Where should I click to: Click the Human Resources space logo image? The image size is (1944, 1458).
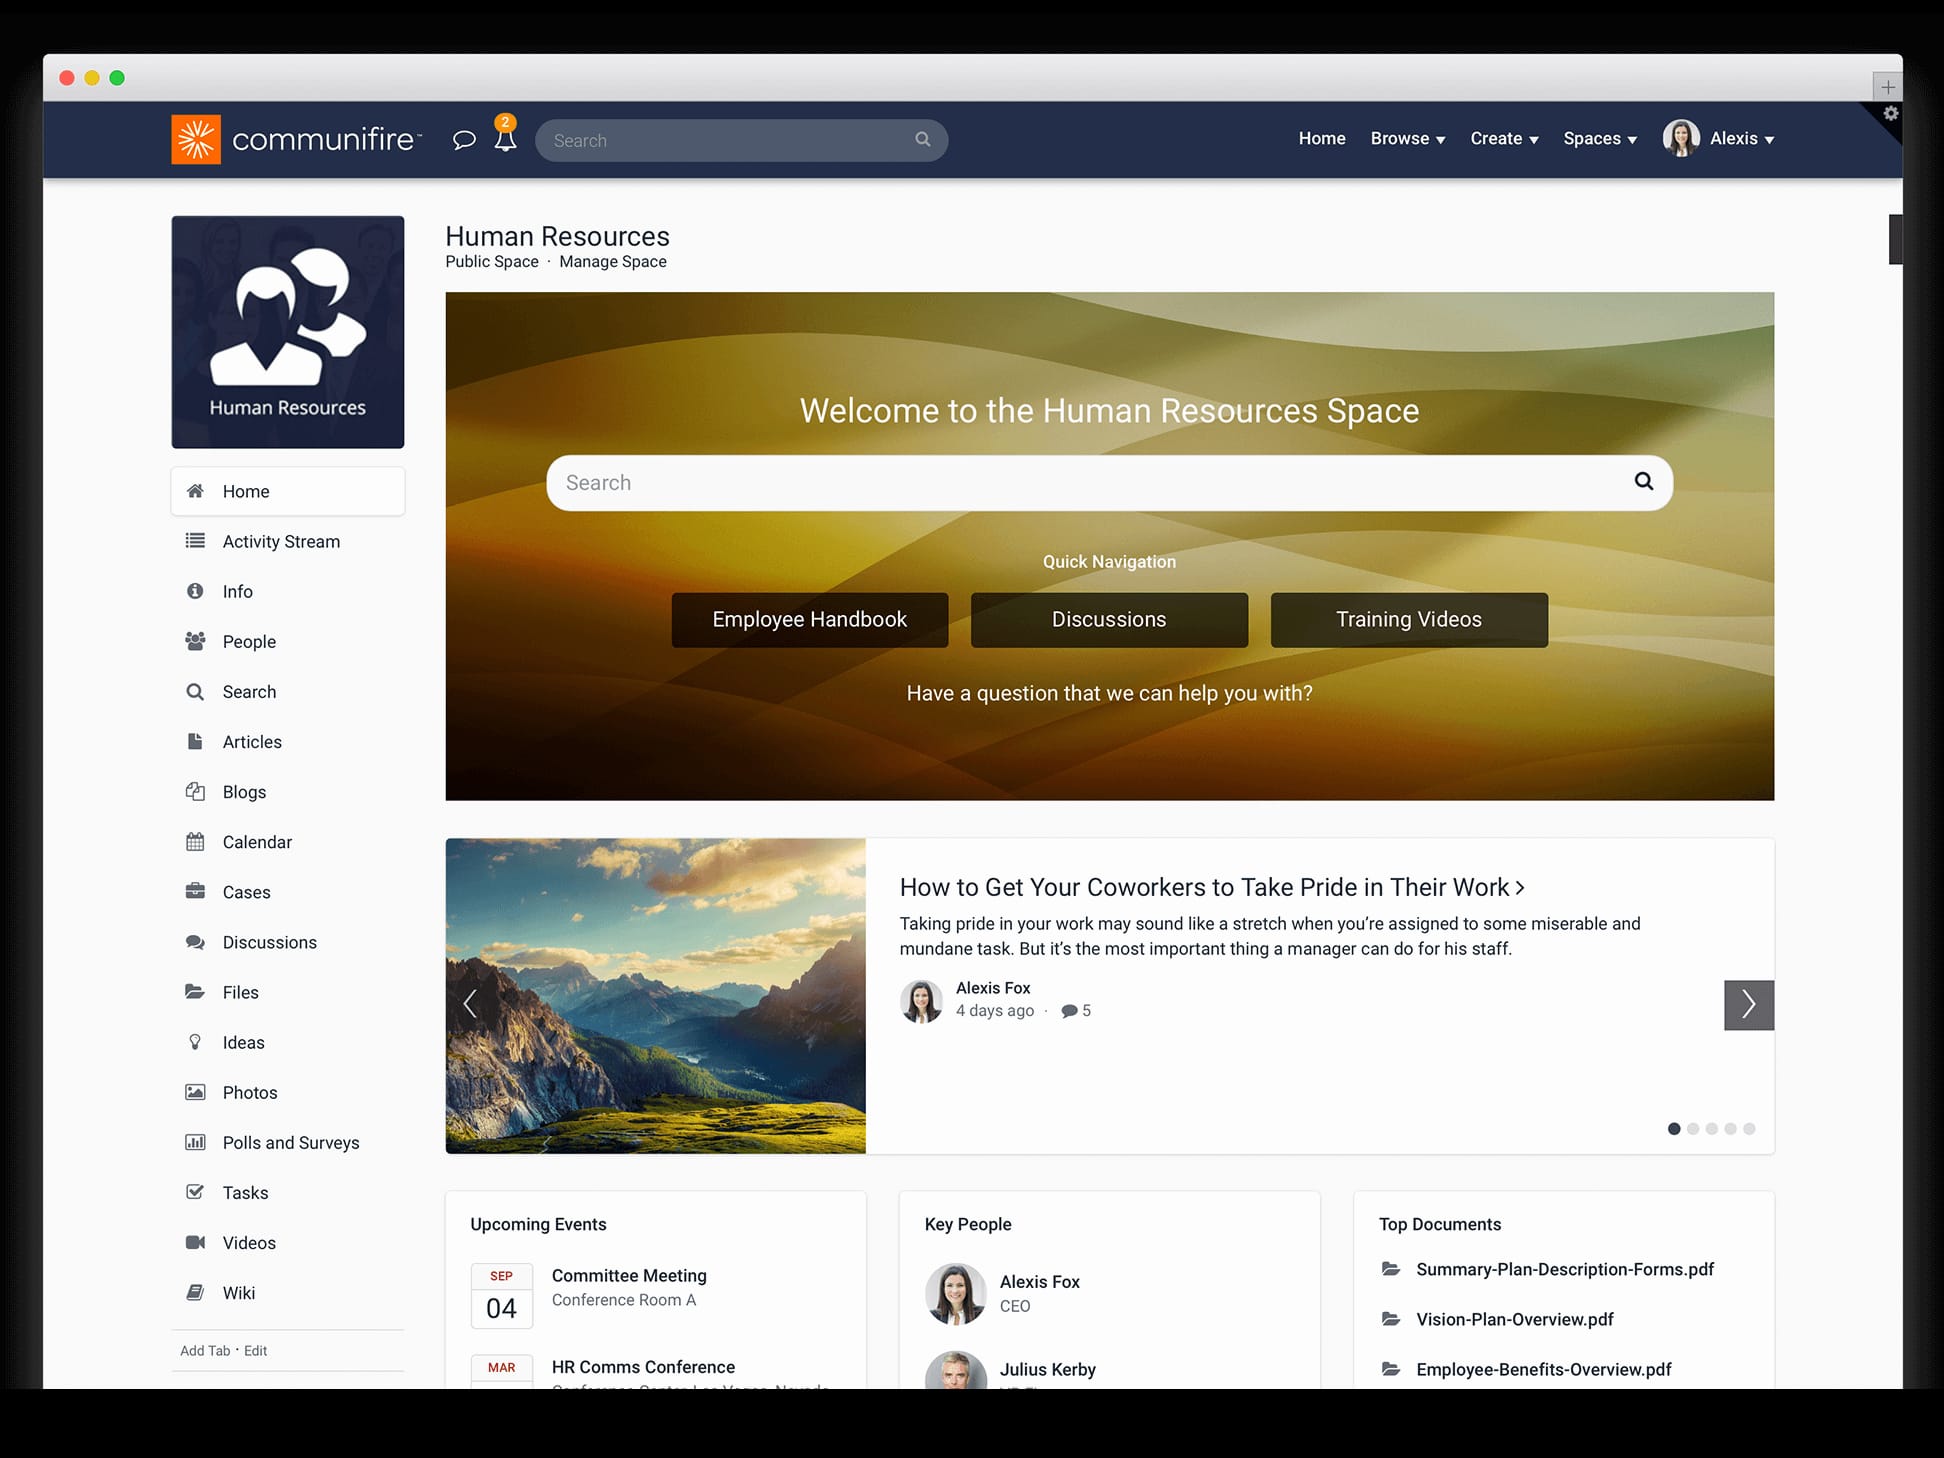(288, 332)
